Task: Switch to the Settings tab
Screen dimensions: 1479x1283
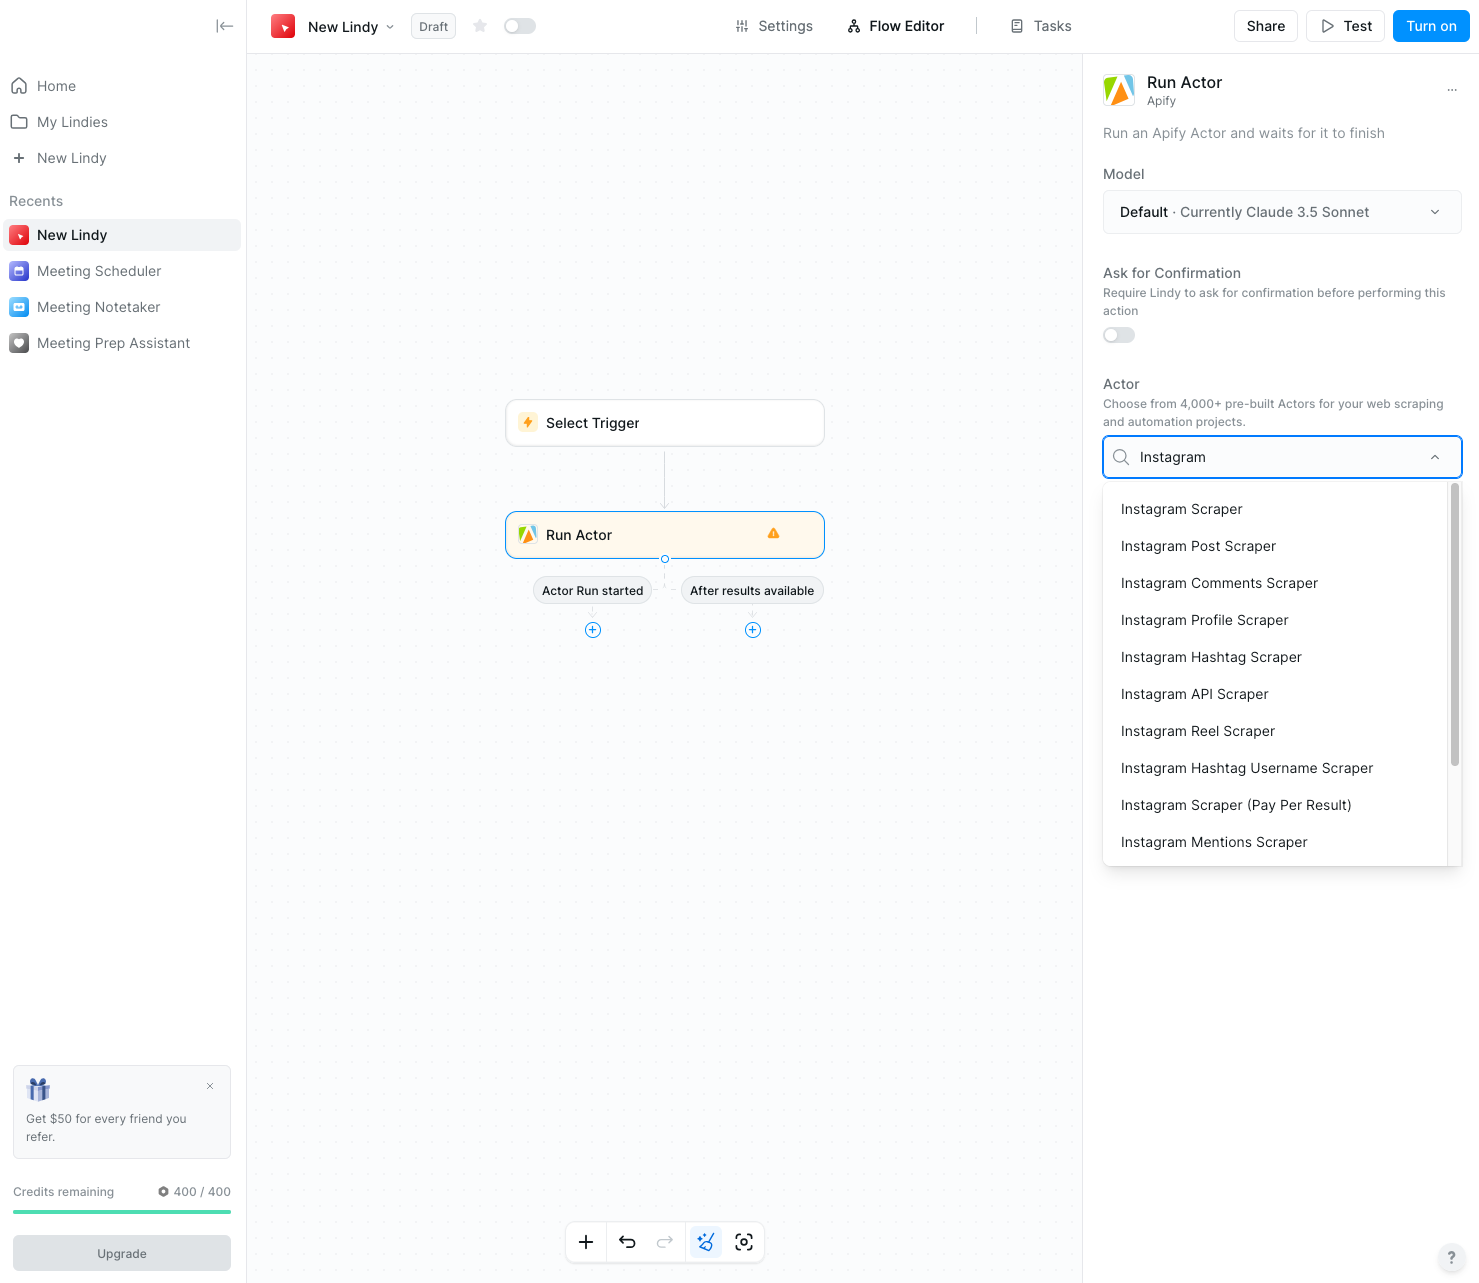Action: coord(774,26)
